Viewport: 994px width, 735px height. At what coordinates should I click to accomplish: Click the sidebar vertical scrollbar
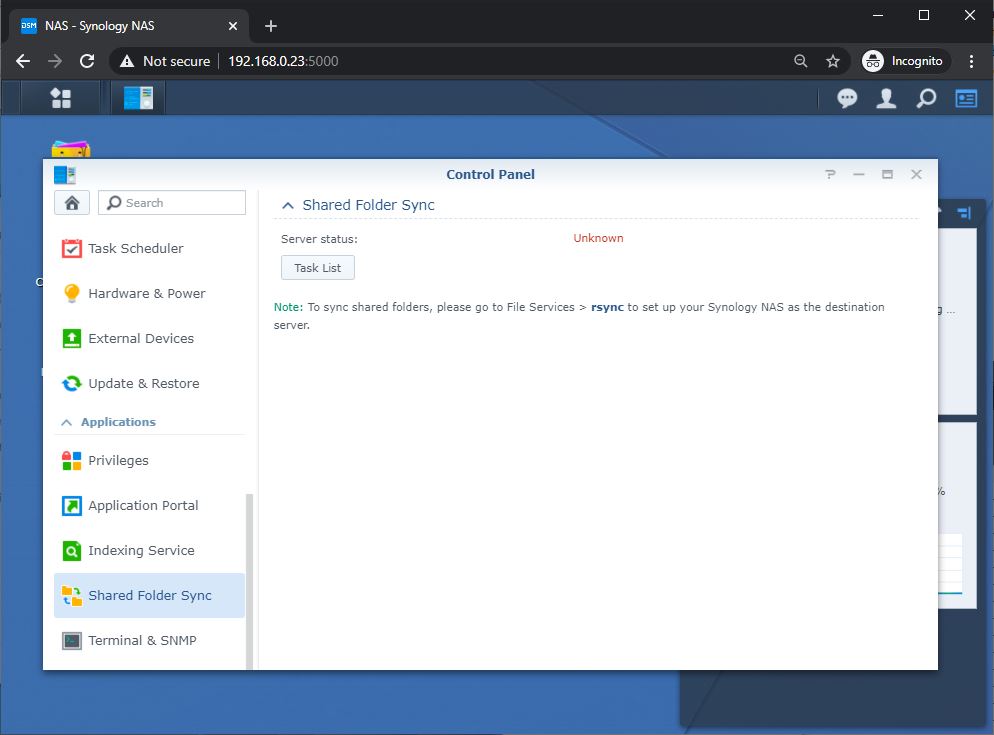(249, 580)
